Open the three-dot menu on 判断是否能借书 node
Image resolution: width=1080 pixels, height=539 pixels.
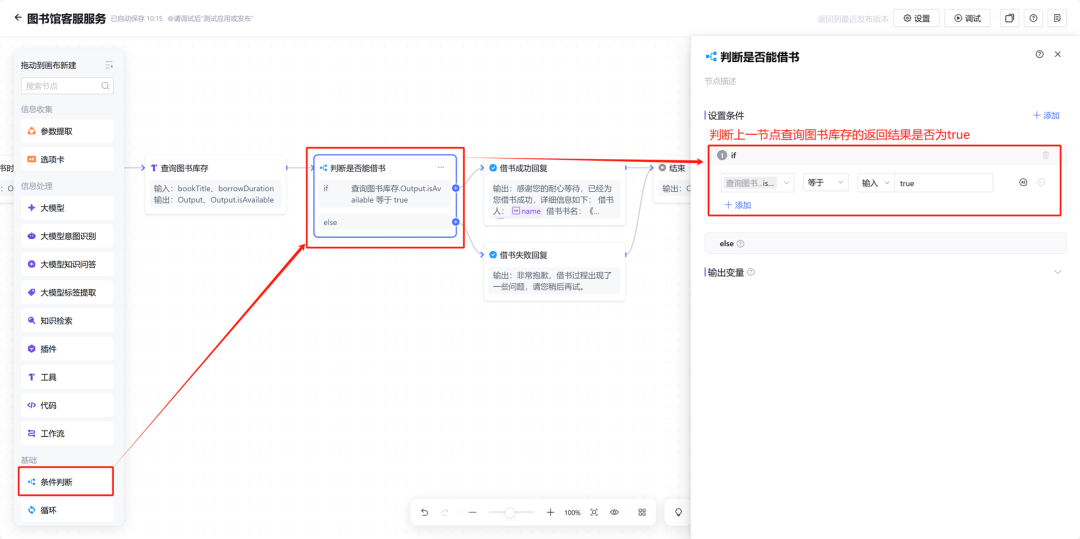point(441,167)
